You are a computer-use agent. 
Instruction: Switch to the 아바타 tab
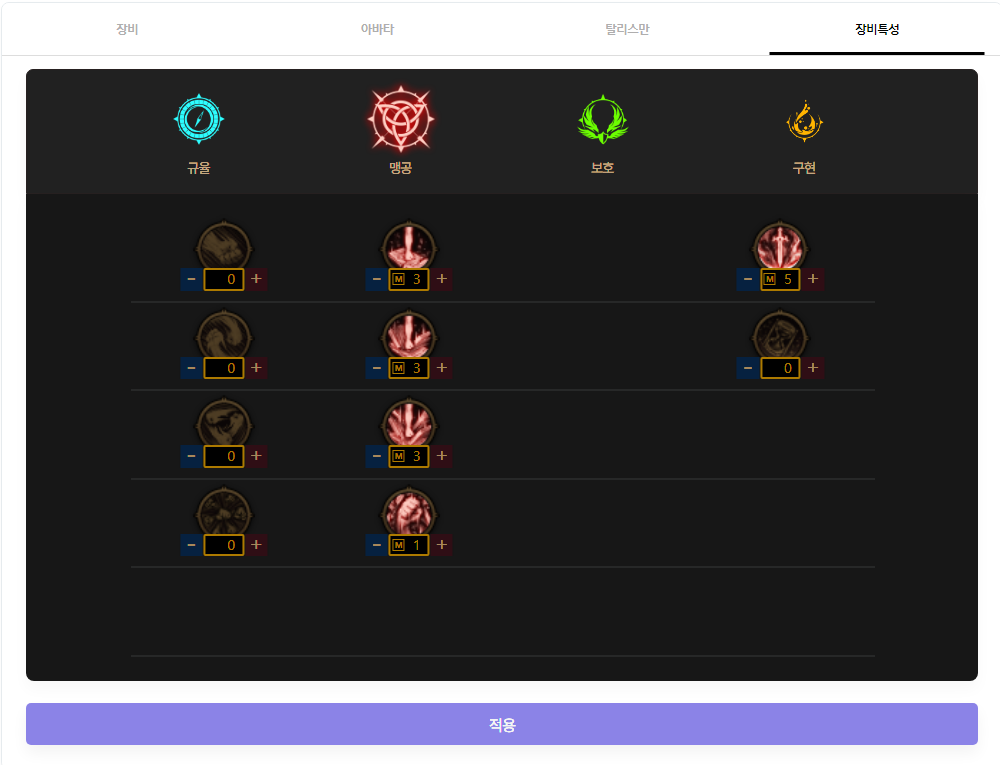coord(377,29)
